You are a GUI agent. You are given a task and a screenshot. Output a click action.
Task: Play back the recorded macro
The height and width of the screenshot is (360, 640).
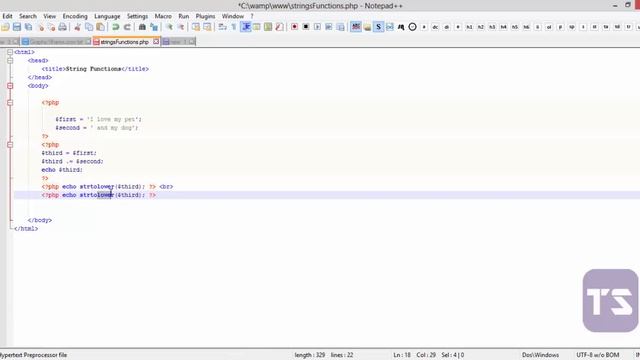click(x=317, y=27)
